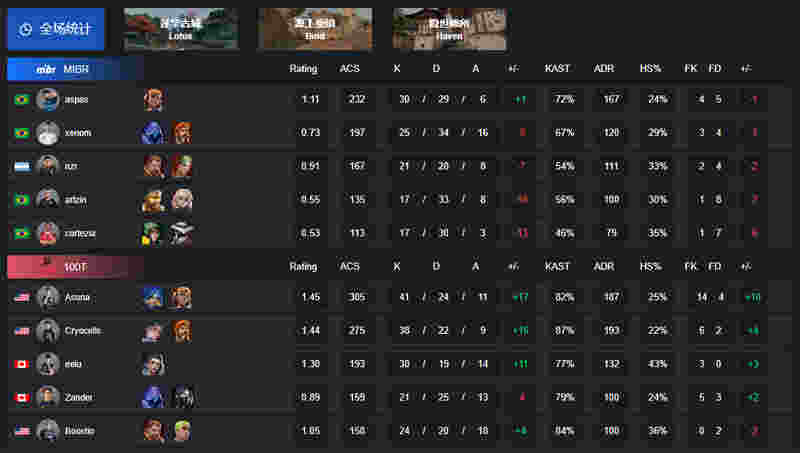800x453 pixels.
Task: Click cortezia's second agent icon
Action: 182,233
